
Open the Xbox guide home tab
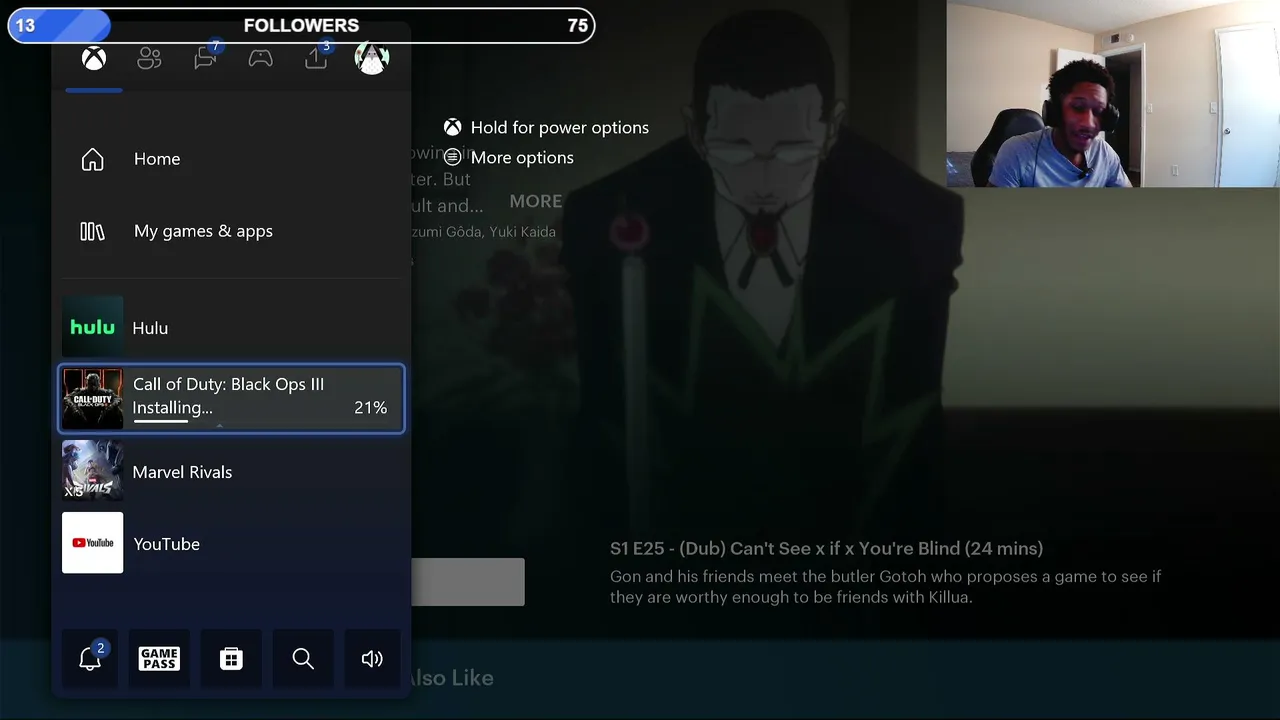point(94,59)
